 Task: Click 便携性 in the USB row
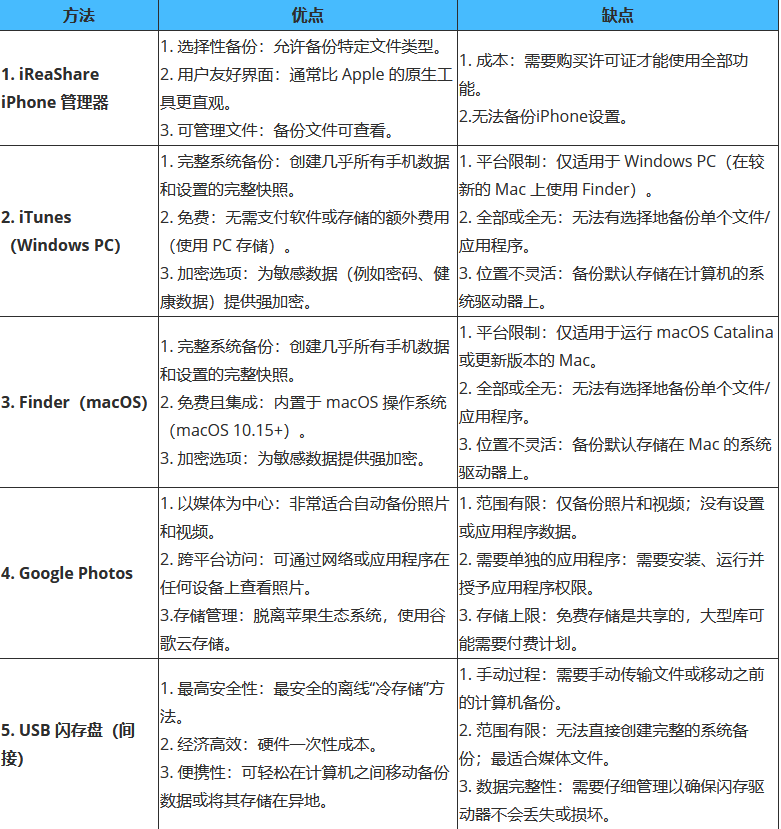[305, 787]
